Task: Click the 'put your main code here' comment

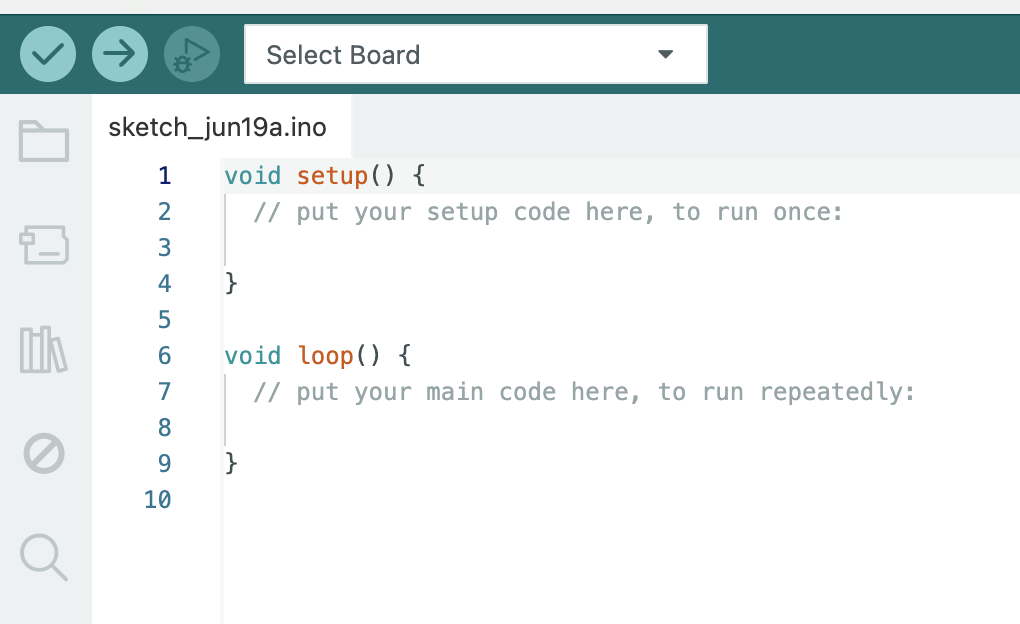Action: pos(585,392)
